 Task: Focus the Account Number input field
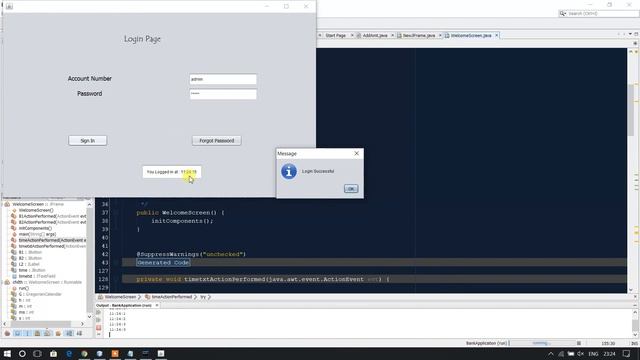(x=223, y=79)
